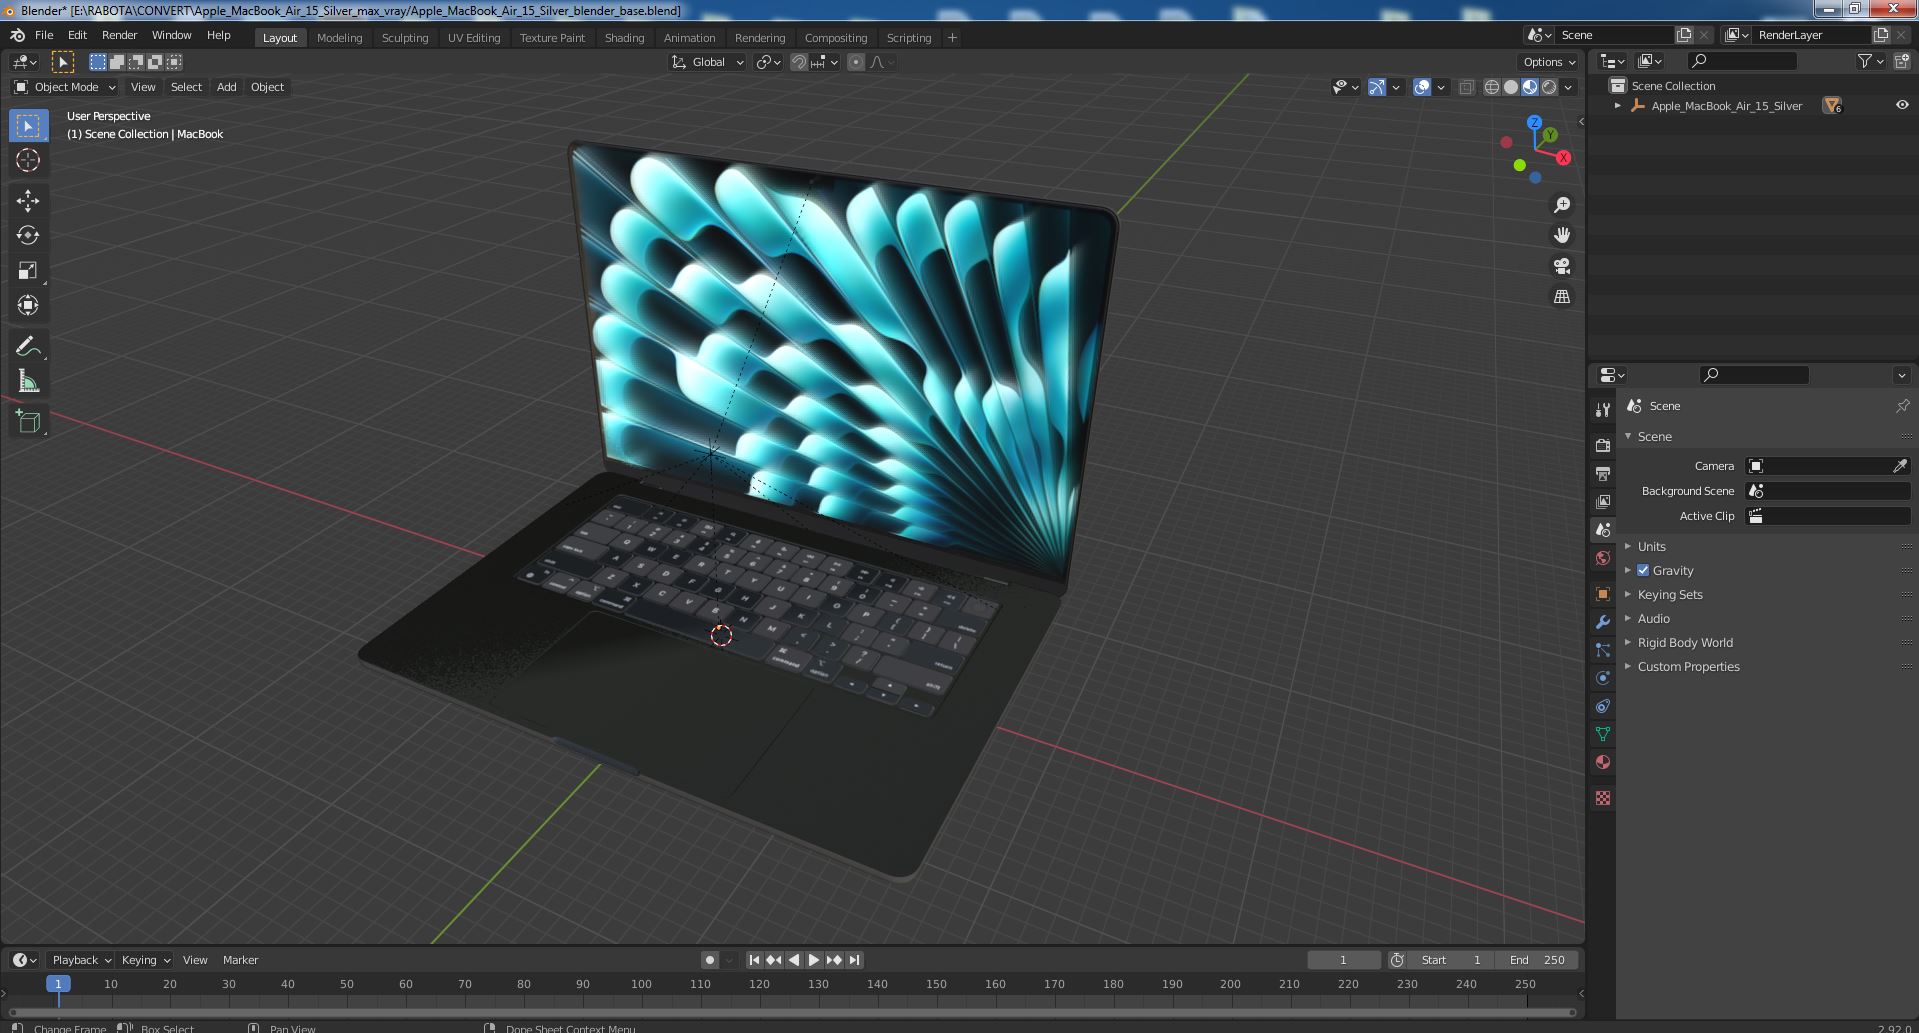Screen dimensions: 1919x1033
Task: Click the End frame field
Action: 1537,960
